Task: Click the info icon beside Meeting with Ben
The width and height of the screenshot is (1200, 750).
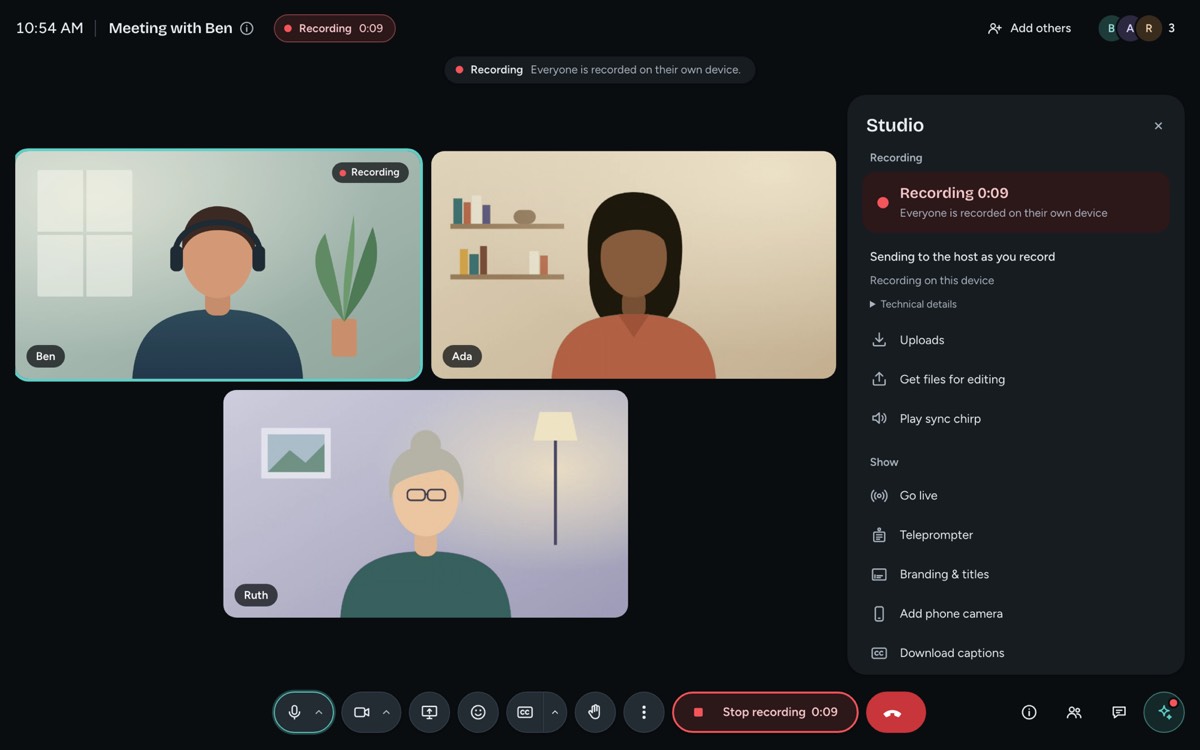Action: (x=247, y=28)
